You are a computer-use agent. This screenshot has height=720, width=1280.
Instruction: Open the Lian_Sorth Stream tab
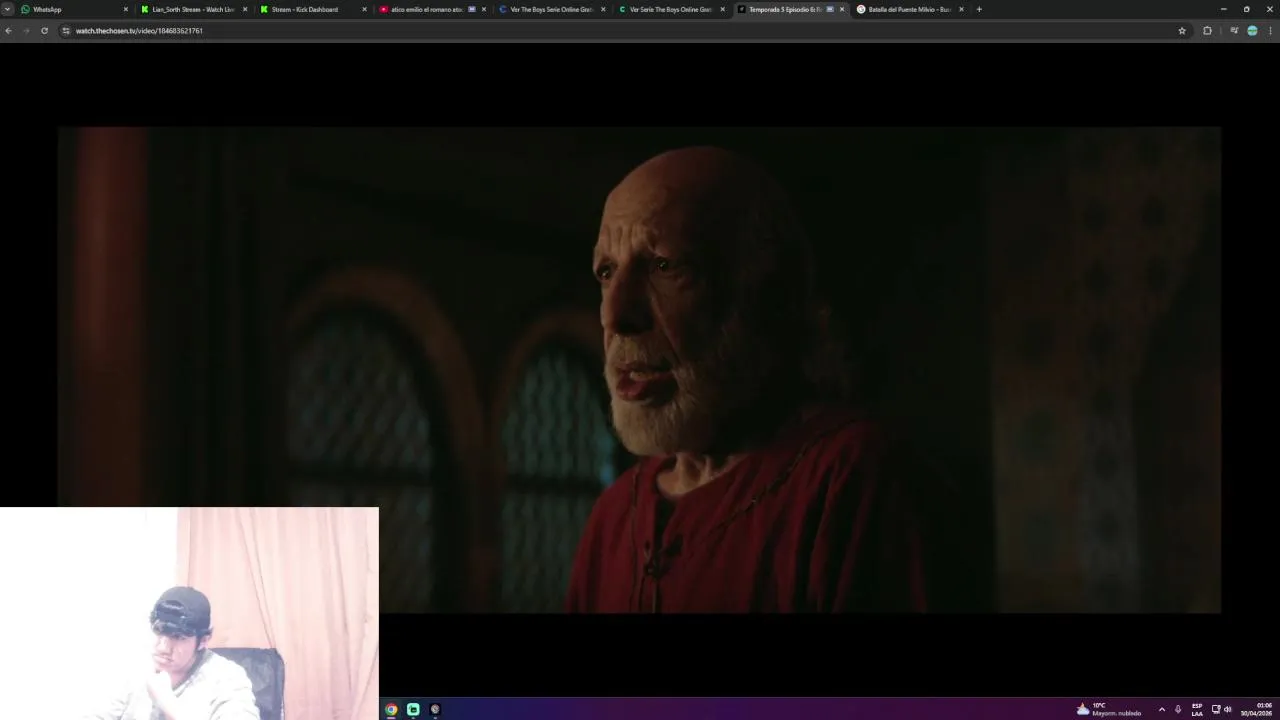tap(193, 9)
